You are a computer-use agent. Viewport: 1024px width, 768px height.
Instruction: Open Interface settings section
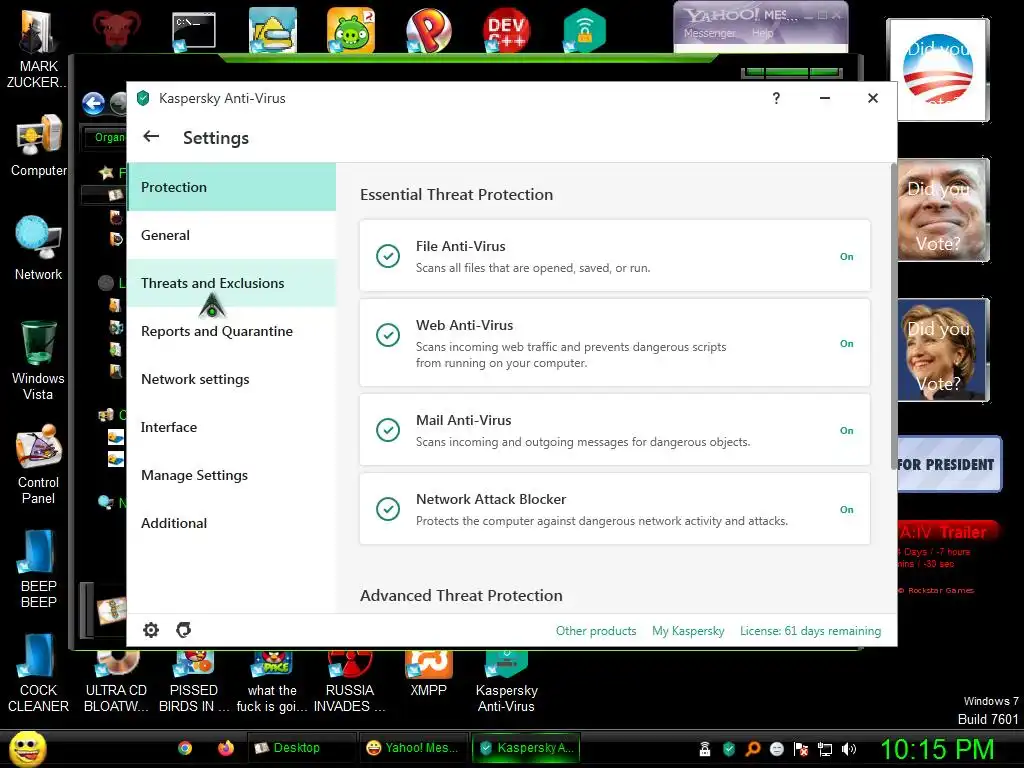[x=232, y=427]
